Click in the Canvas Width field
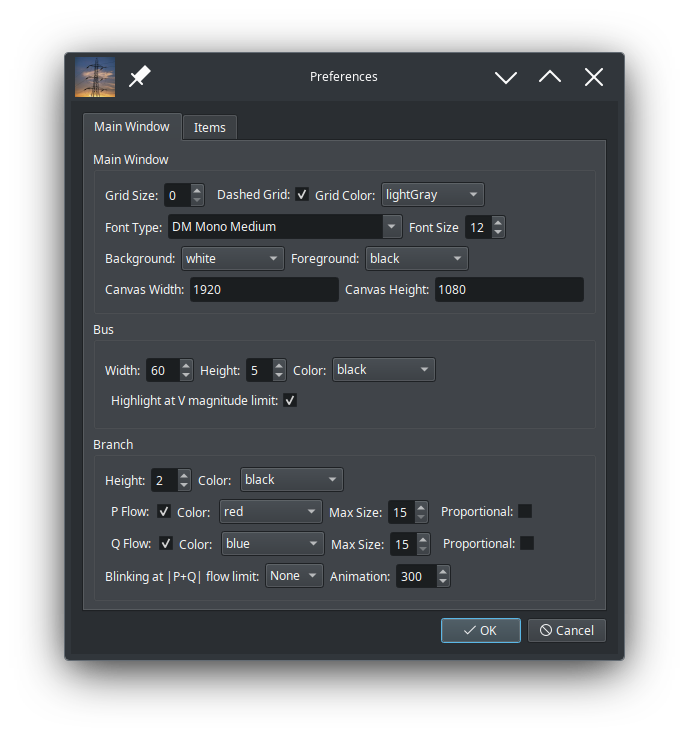 (x=264, y=290)
